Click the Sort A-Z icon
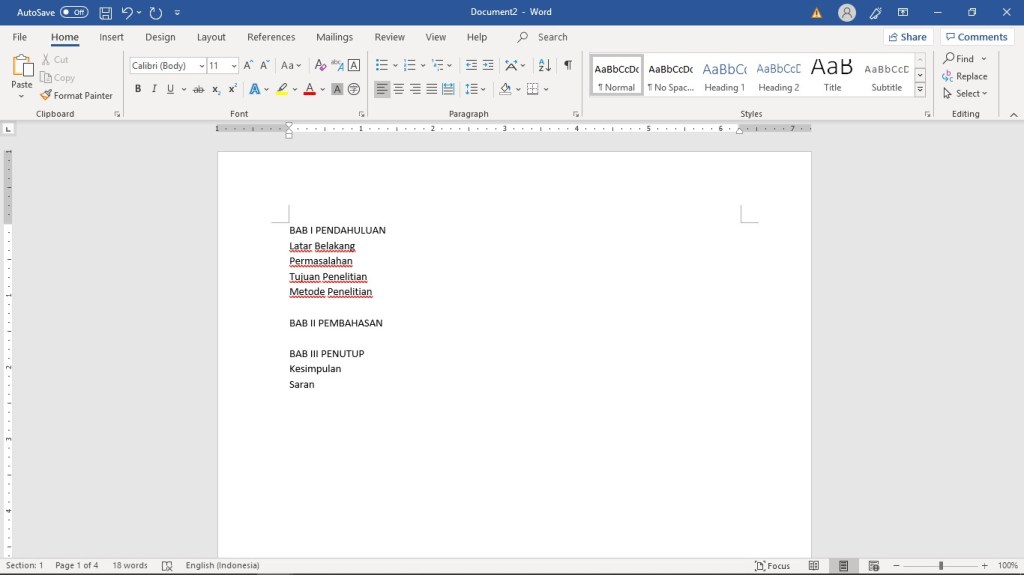This screenshot has height=575, width=1024. 544,65
